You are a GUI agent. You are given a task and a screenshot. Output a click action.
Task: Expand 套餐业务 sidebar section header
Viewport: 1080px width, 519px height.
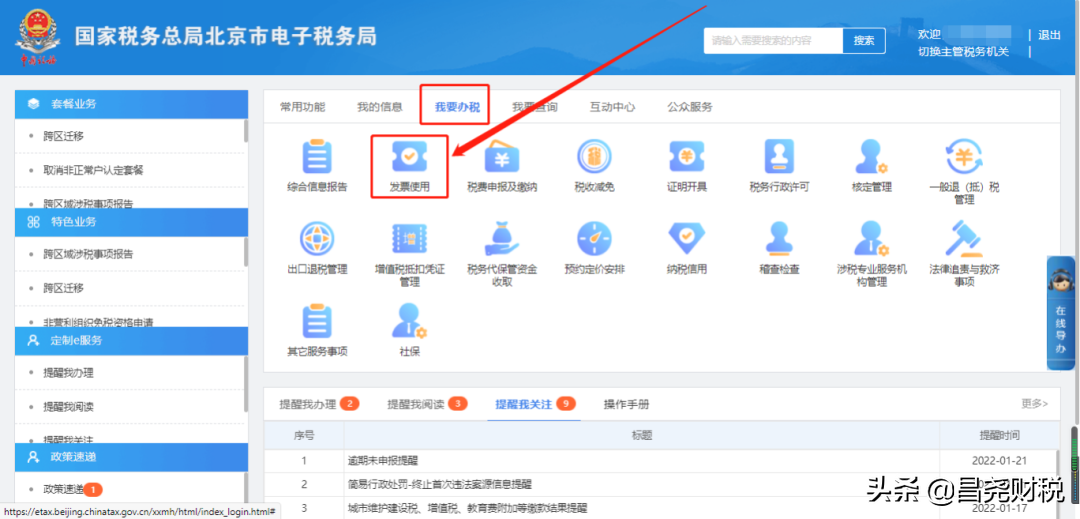click(x=132, y=104)
